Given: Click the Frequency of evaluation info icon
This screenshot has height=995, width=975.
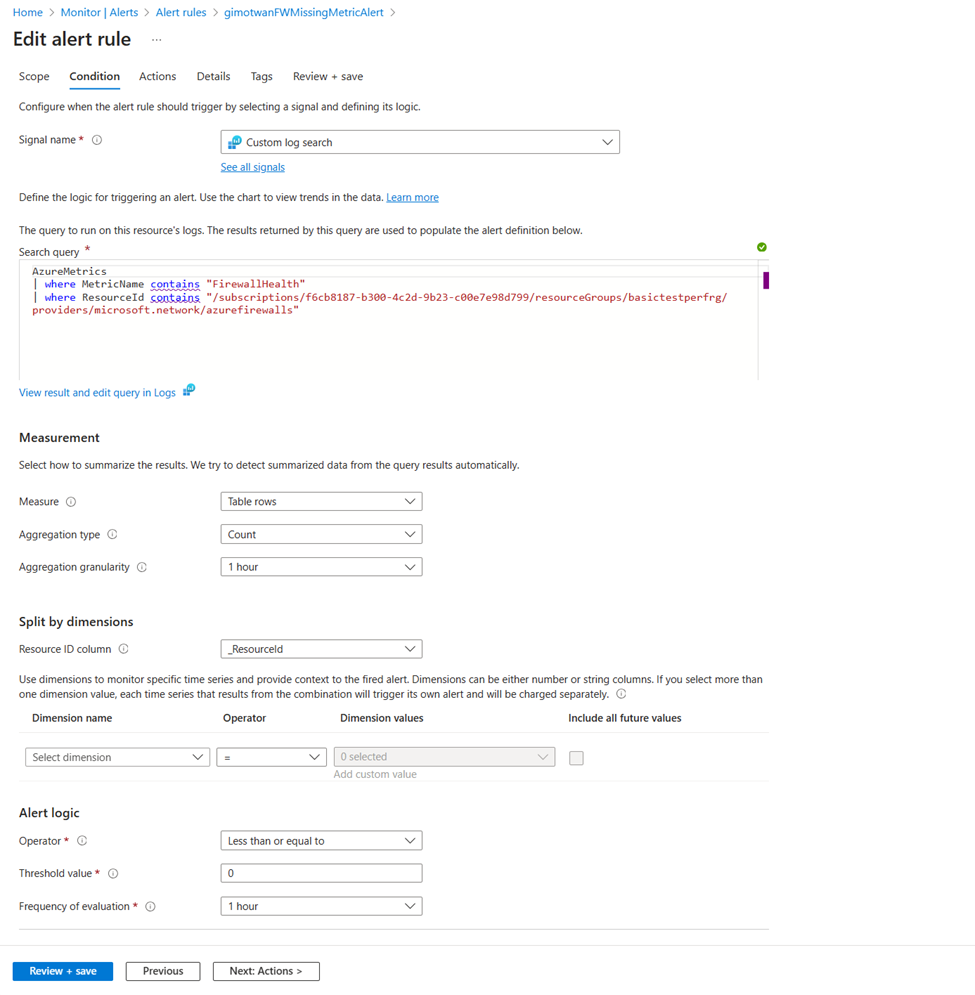Looking at the screenshot, I should point(150,907).
